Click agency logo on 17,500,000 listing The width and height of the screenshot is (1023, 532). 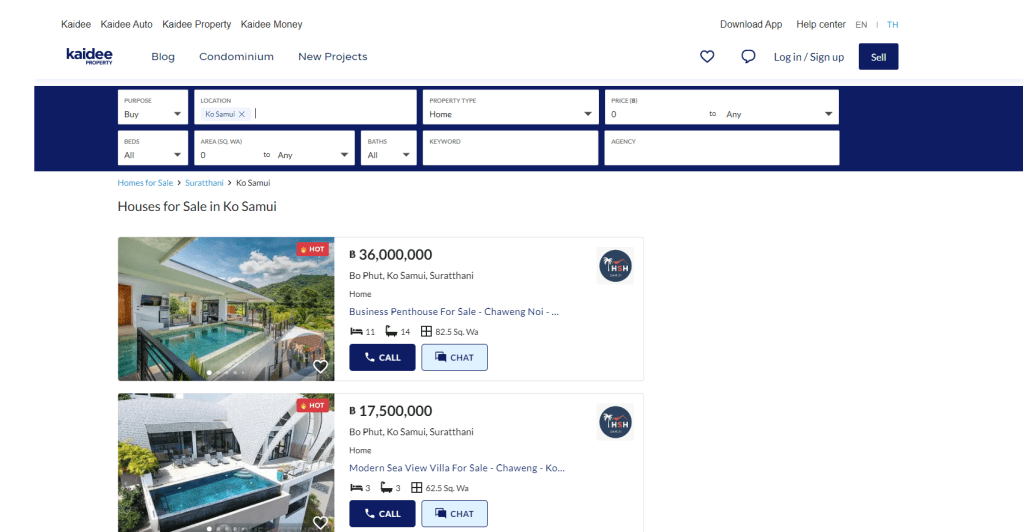(x=615, y=422)
